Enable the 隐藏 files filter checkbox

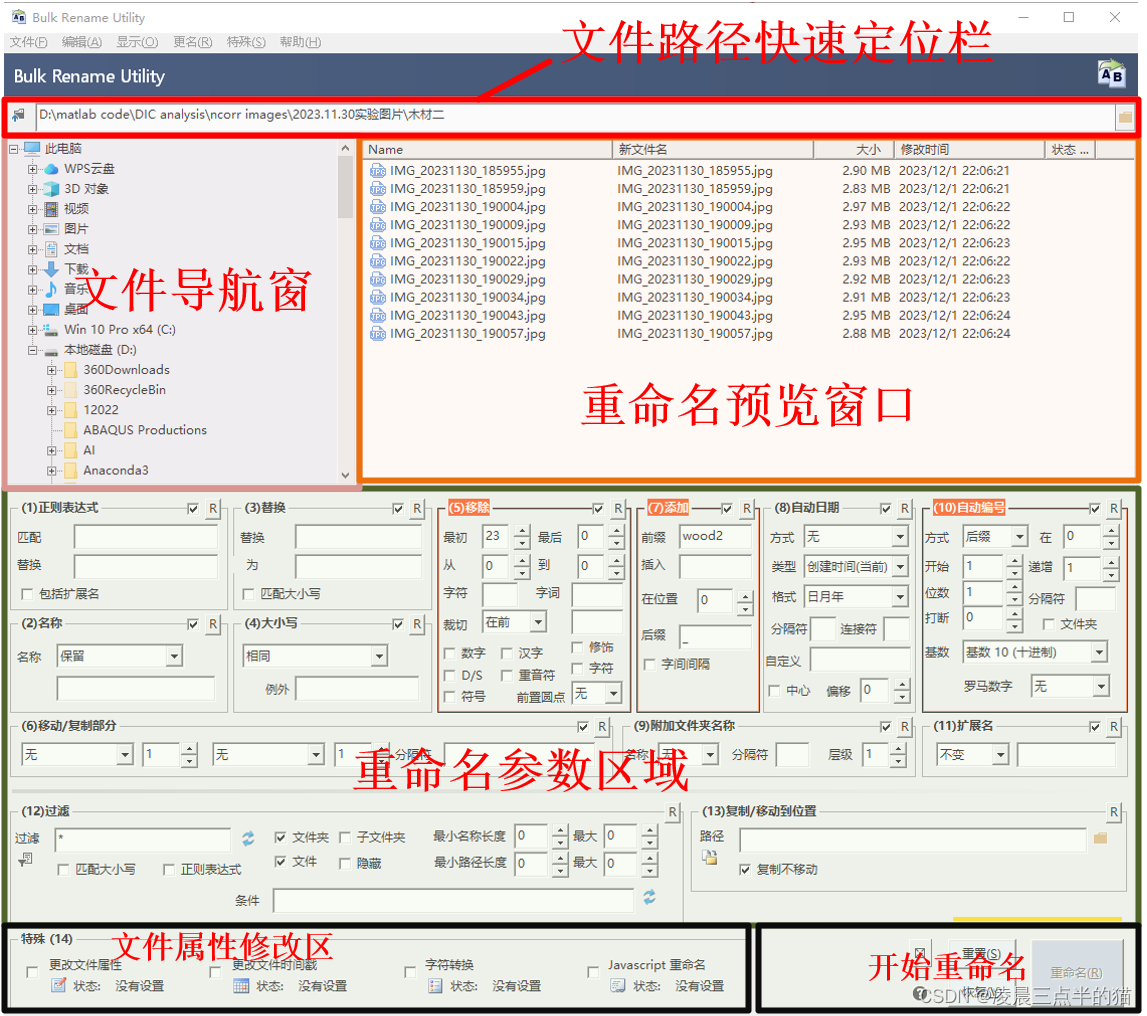[345, 864]
